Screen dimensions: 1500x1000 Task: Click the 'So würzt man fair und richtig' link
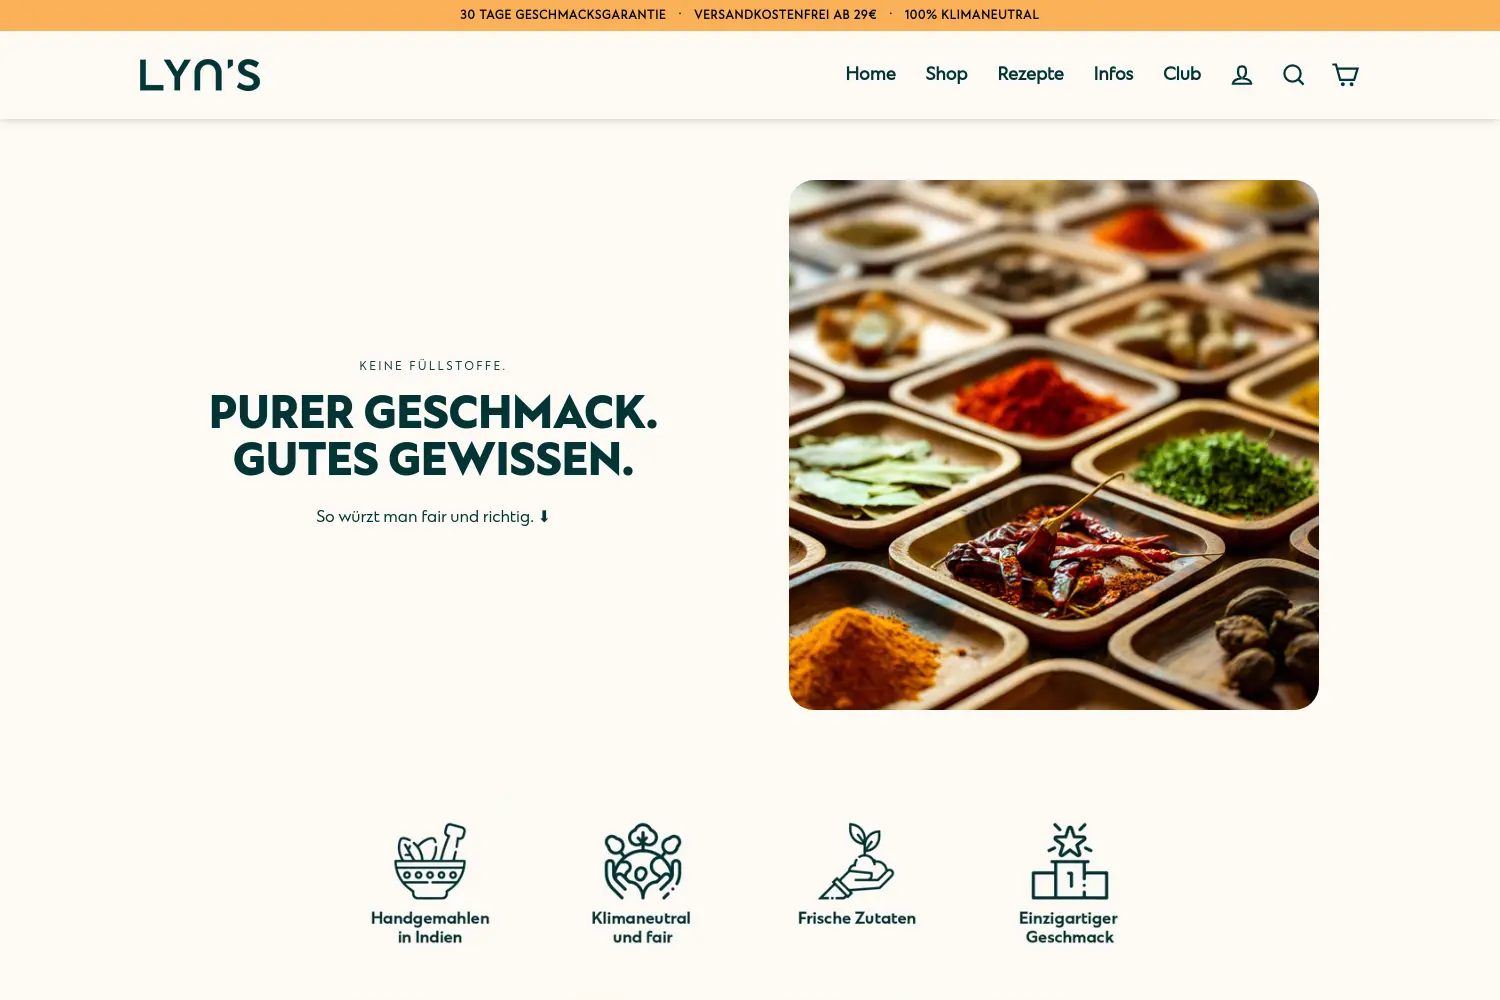[433, 517]
